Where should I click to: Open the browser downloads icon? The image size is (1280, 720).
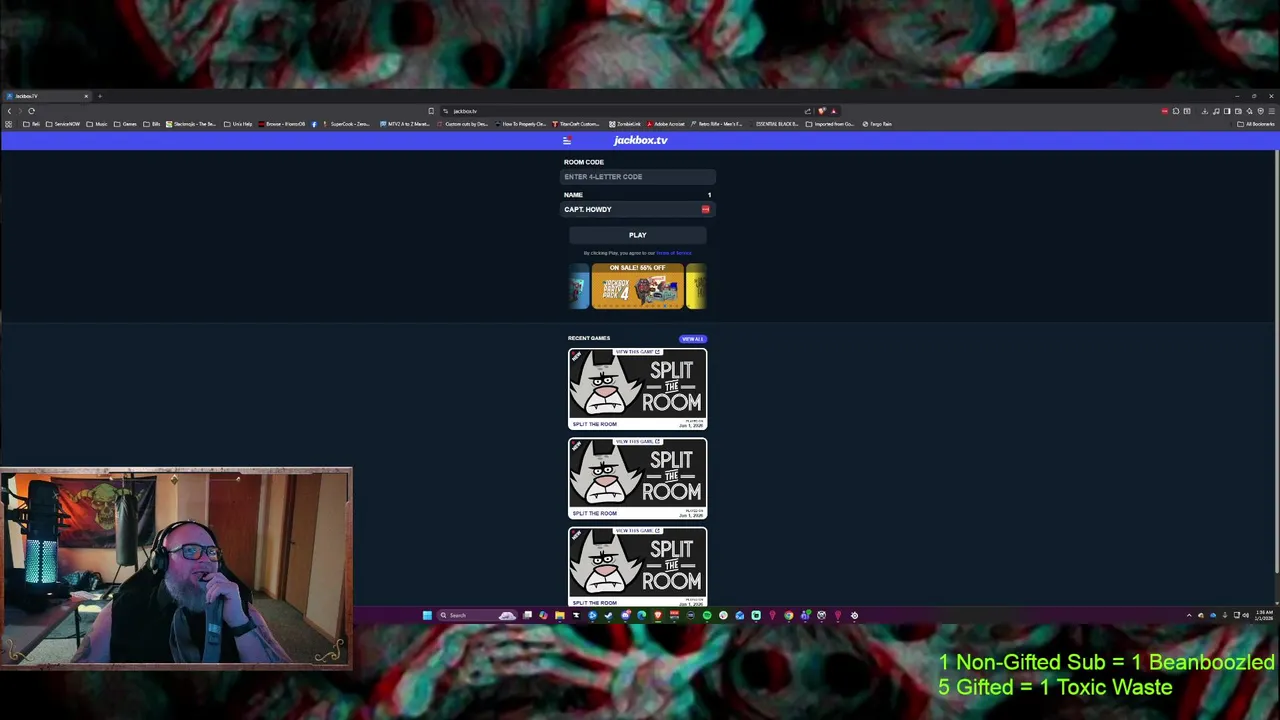(x=1205, y=111)
